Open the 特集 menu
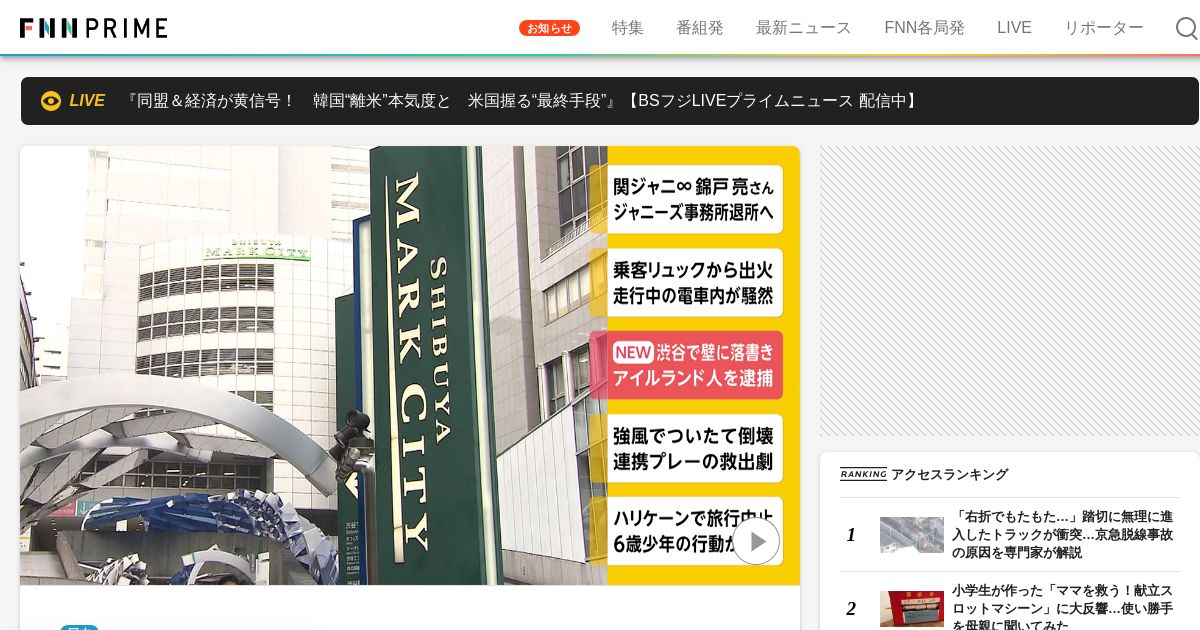This screenshot has width=1200, height=630. pos(628,28)
